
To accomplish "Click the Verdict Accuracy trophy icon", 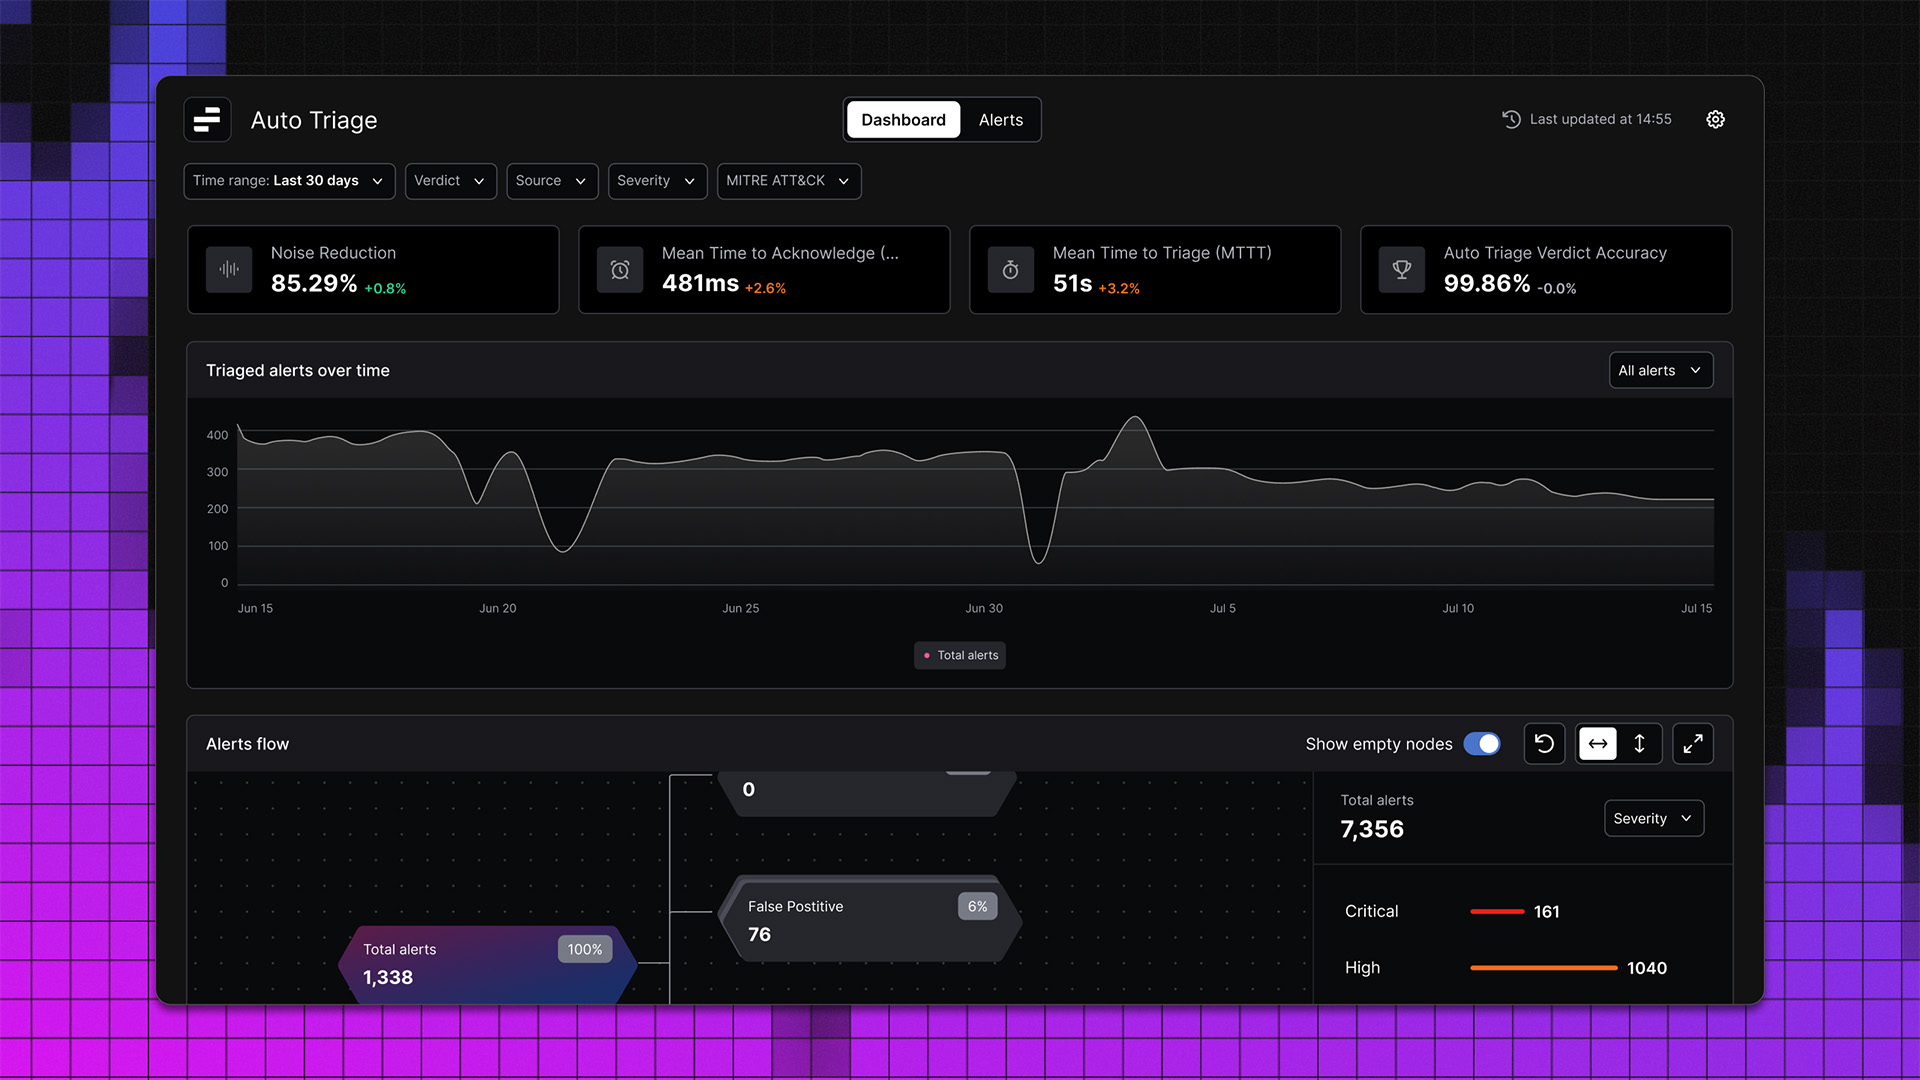I will (1402, 269).
